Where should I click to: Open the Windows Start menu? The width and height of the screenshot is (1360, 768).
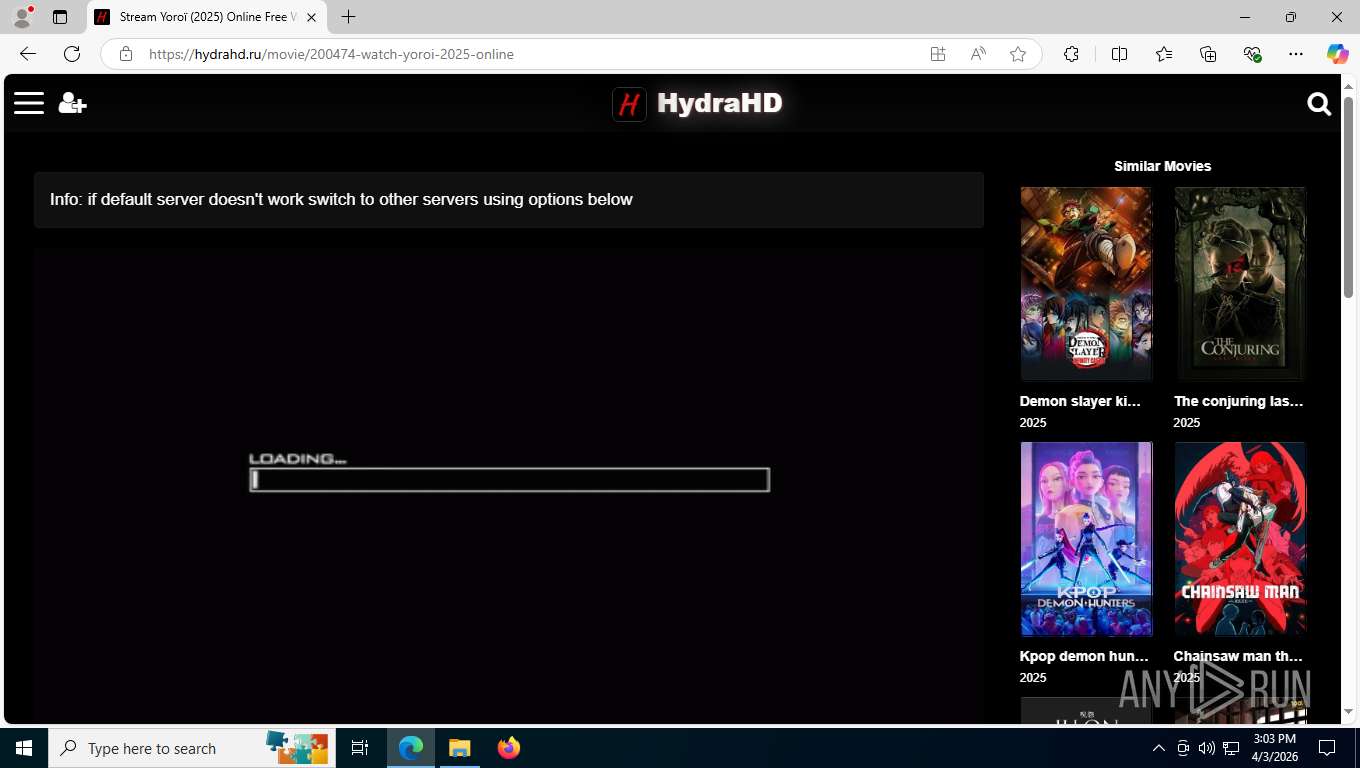24,748
